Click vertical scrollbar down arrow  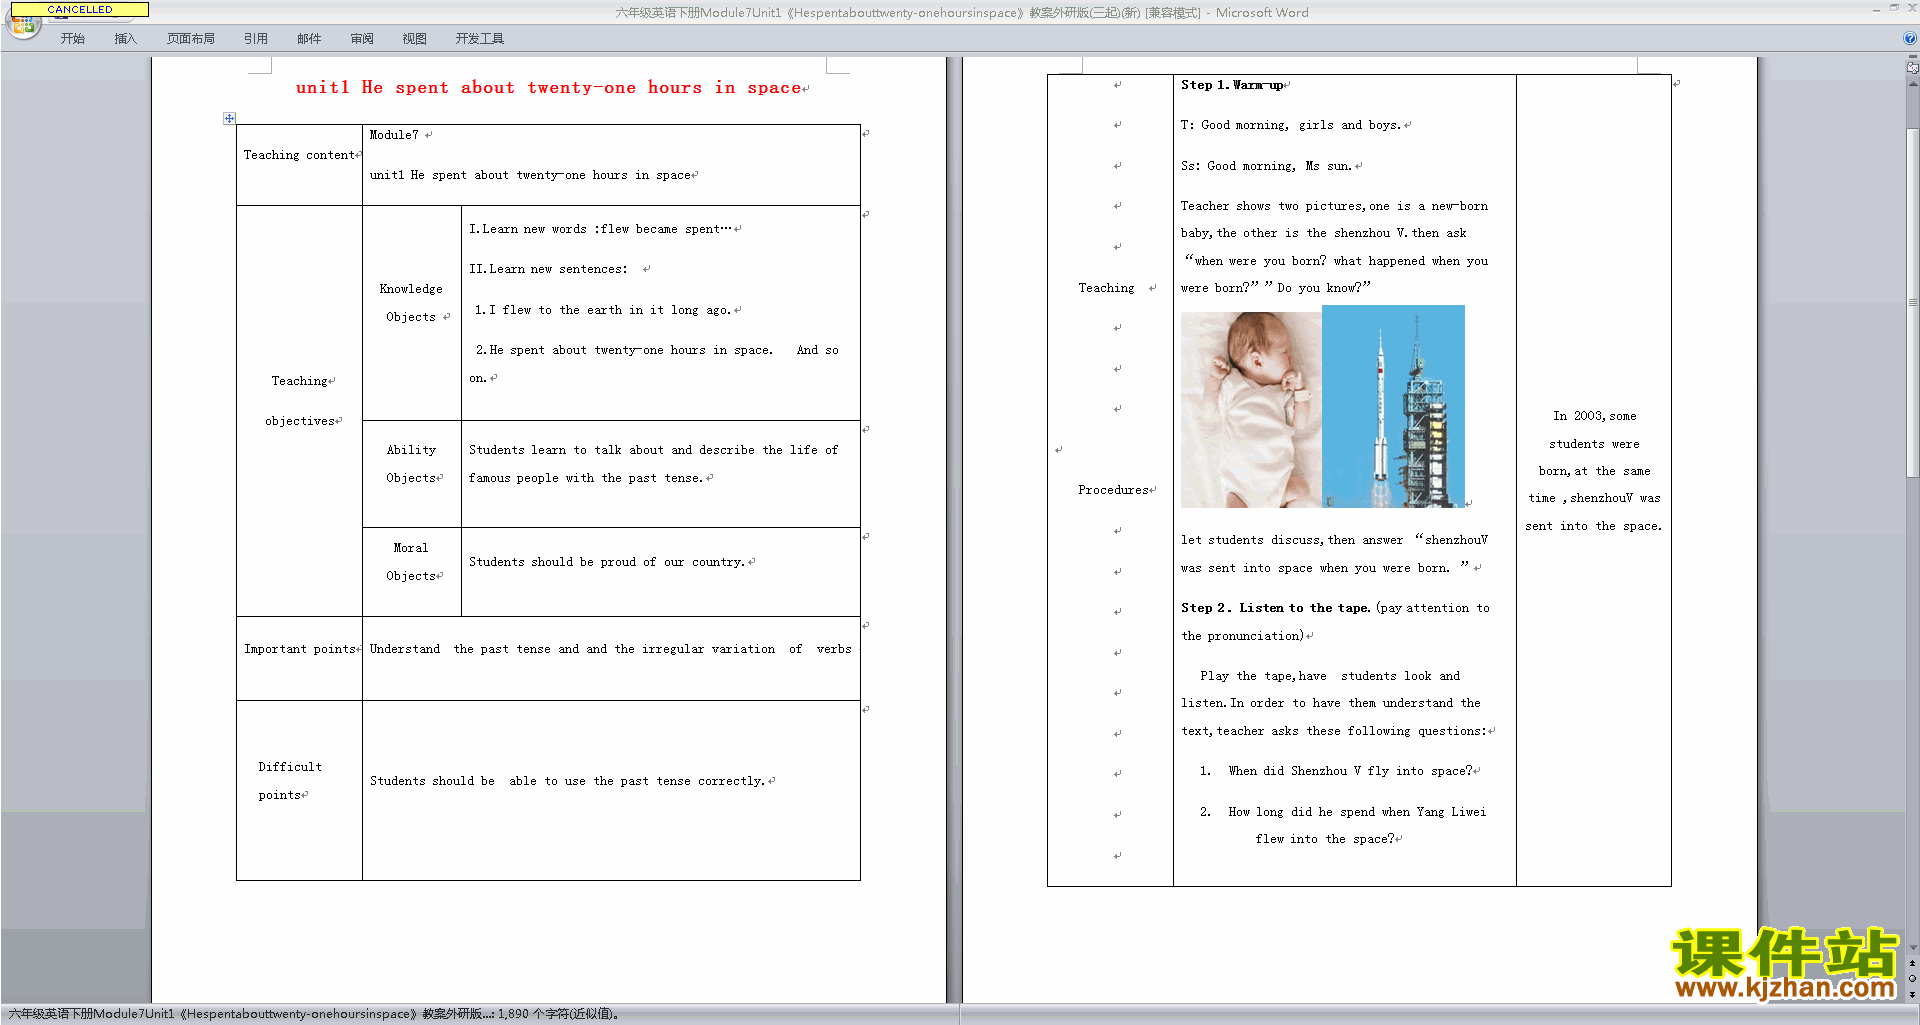[x=1912, y=948]
